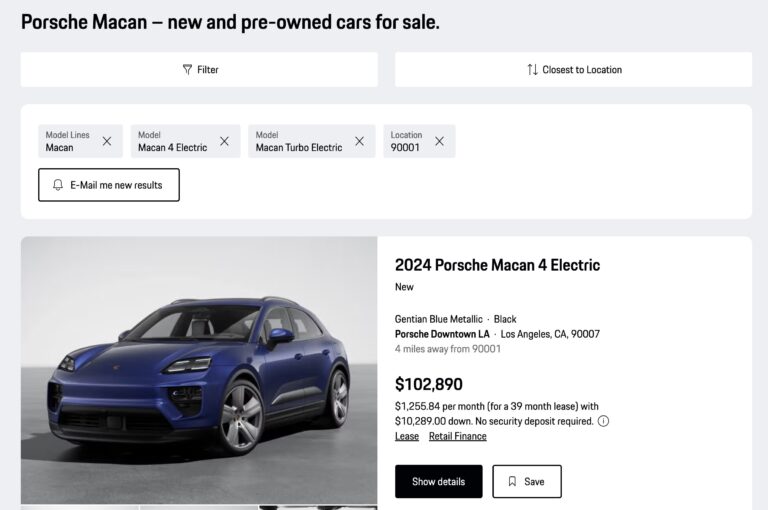The width and height of the screenshot is (768, 510).
Task: Select the Location 90001 chip label
Action: pyautogui.click(x=406, y=141)
